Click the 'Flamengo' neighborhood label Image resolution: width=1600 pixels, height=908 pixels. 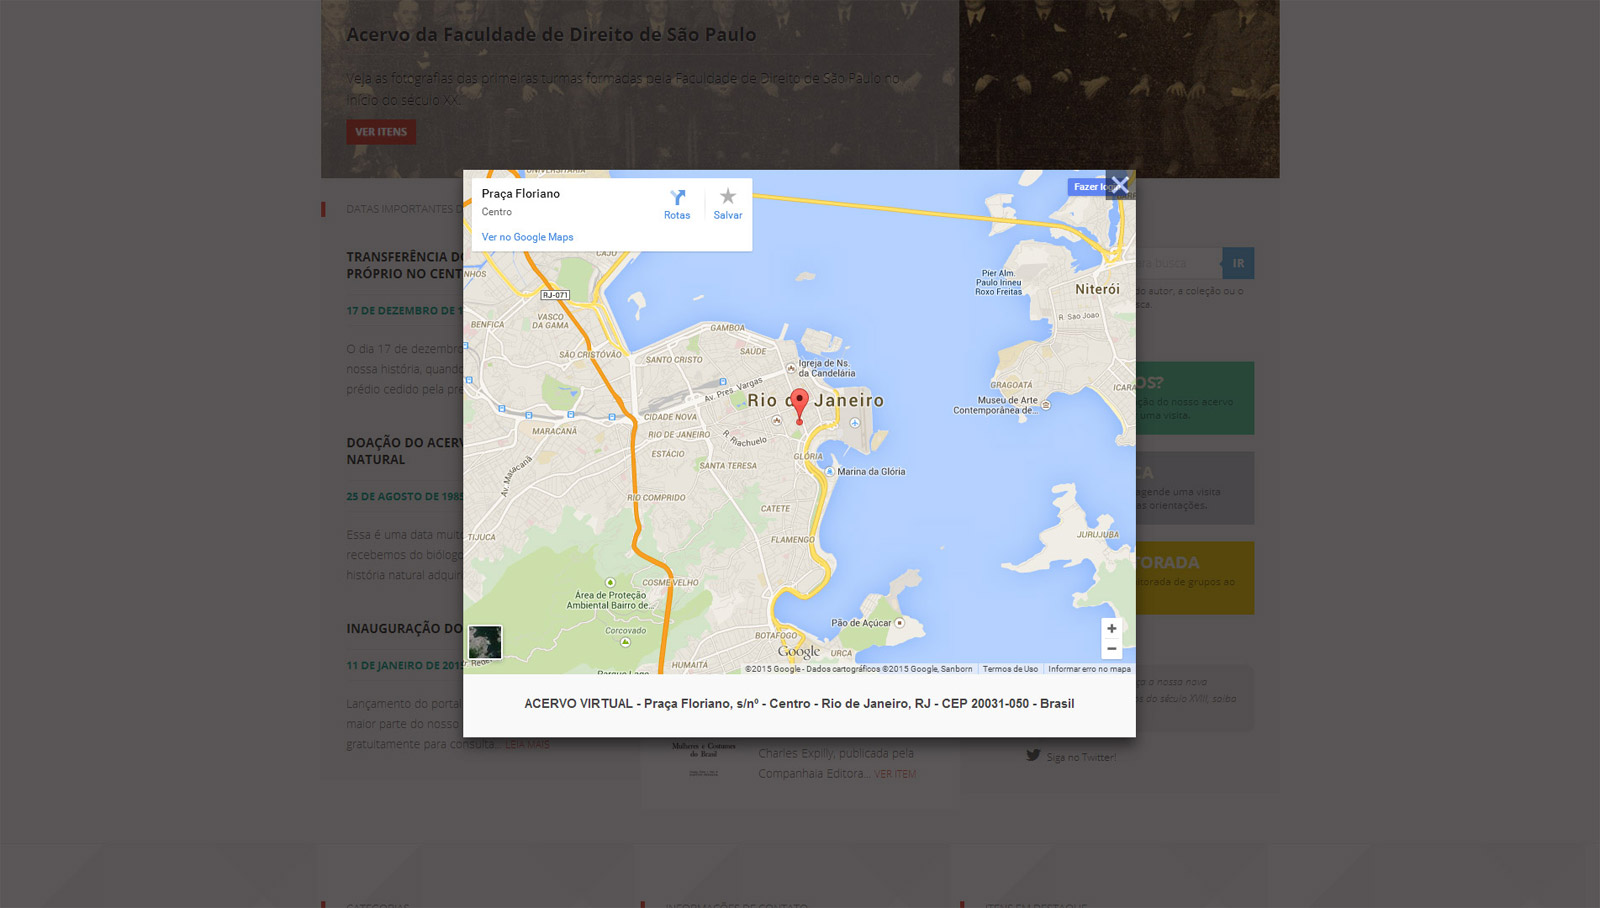pos(792,540)
